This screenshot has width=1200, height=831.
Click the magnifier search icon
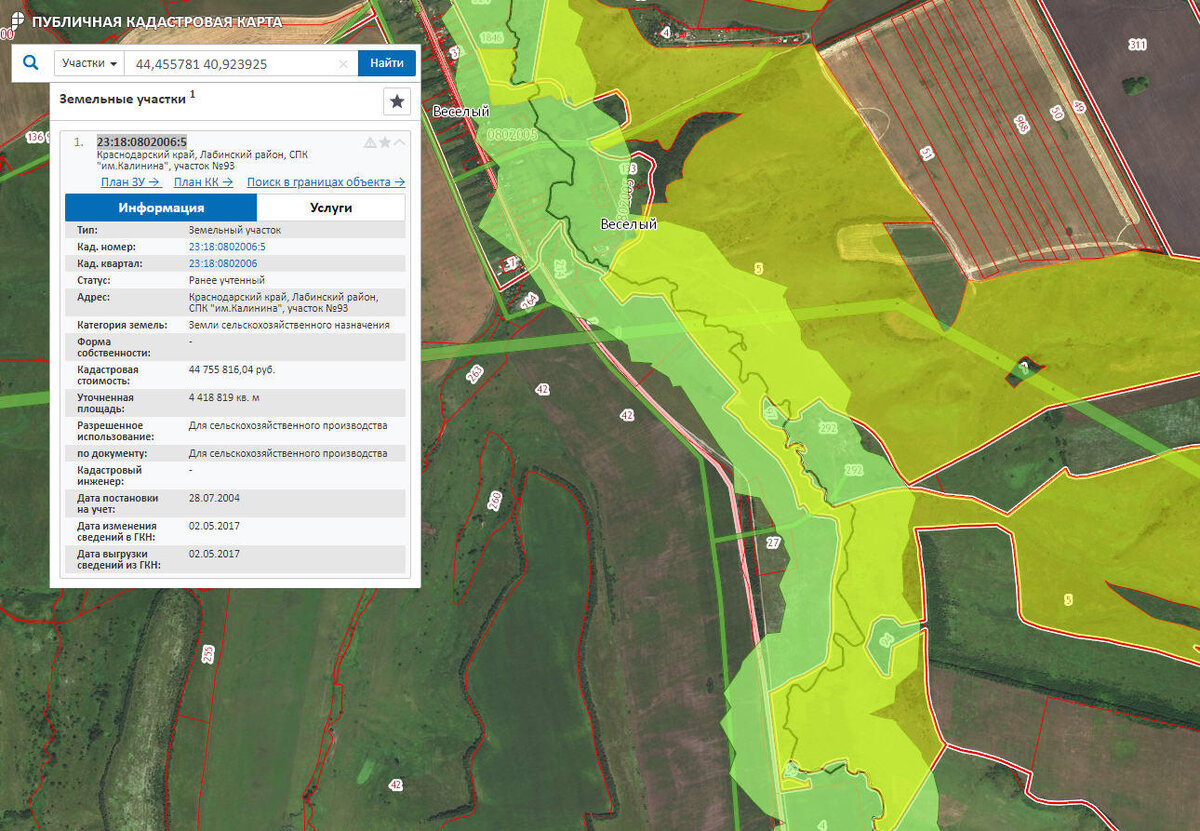pos(31,63)
